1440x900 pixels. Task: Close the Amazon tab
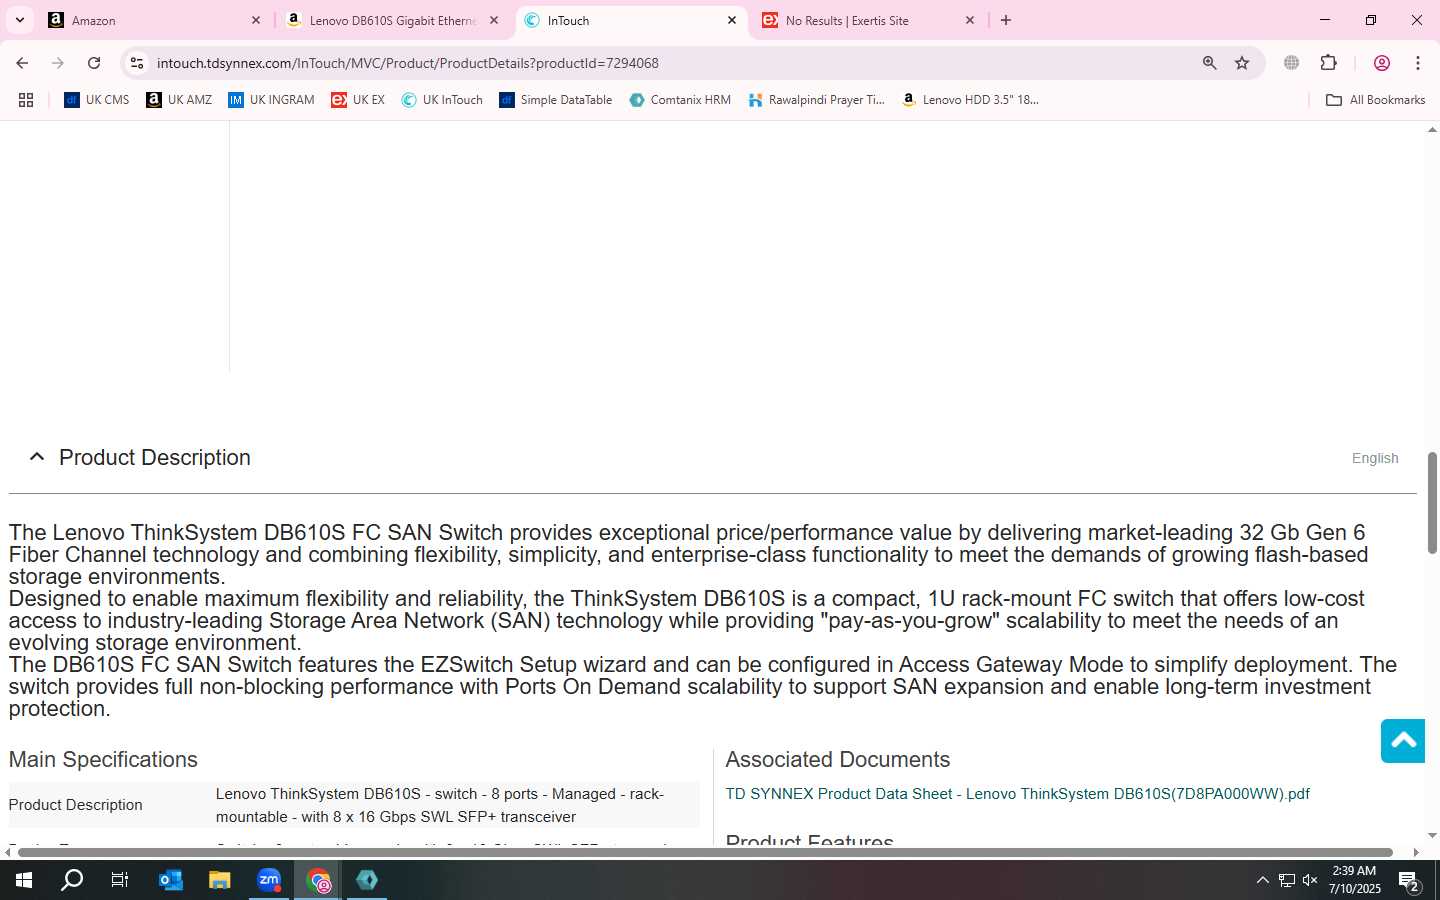tap(256, 20)
